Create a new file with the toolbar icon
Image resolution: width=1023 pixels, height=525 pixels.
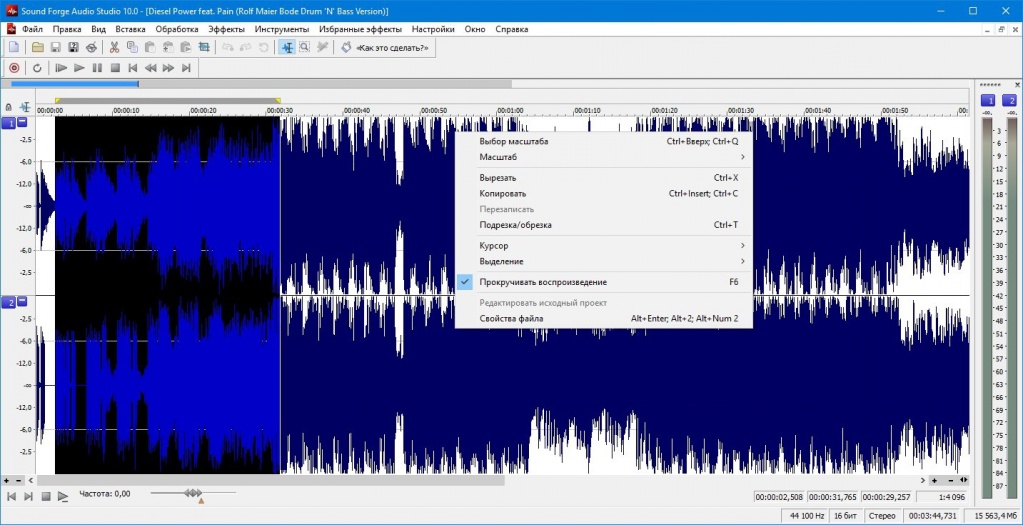[x=14, y=47]
